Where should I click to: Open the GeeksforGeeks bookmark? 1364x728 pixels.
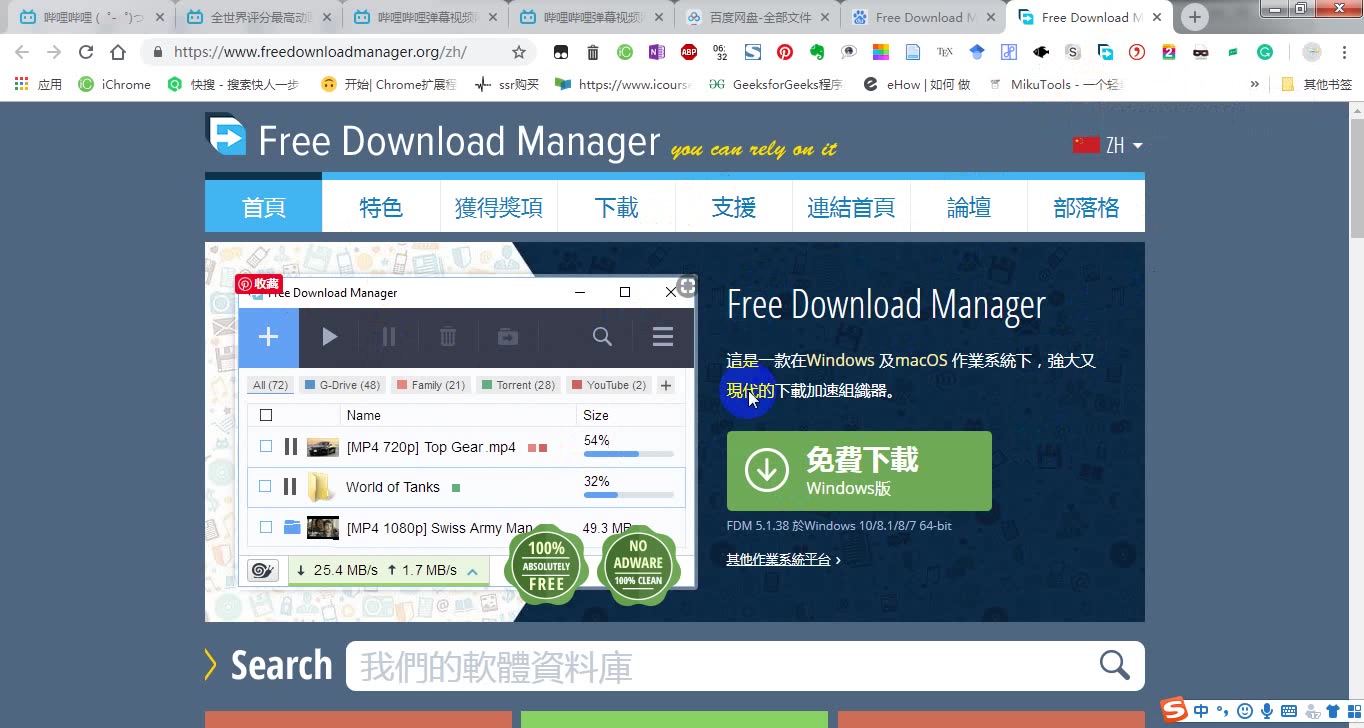click(x=776, y=84)
